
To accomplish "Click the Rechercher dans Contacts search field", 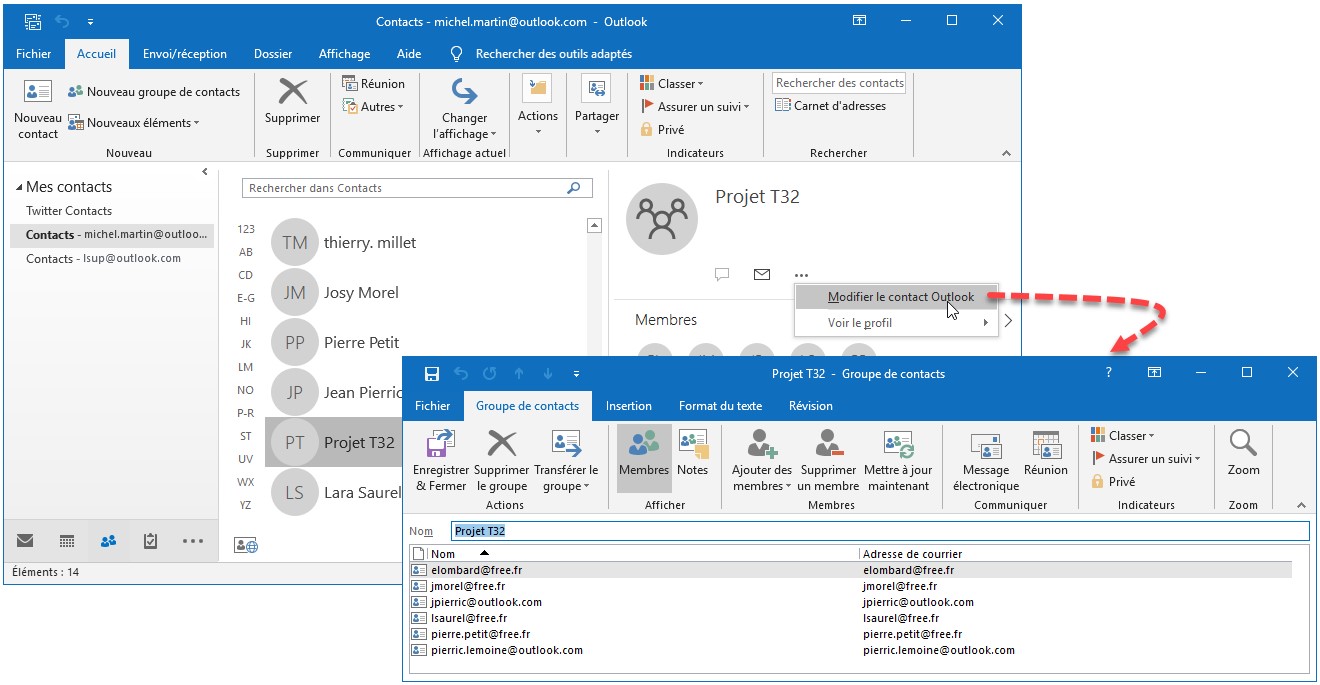I will coord(405,188).
